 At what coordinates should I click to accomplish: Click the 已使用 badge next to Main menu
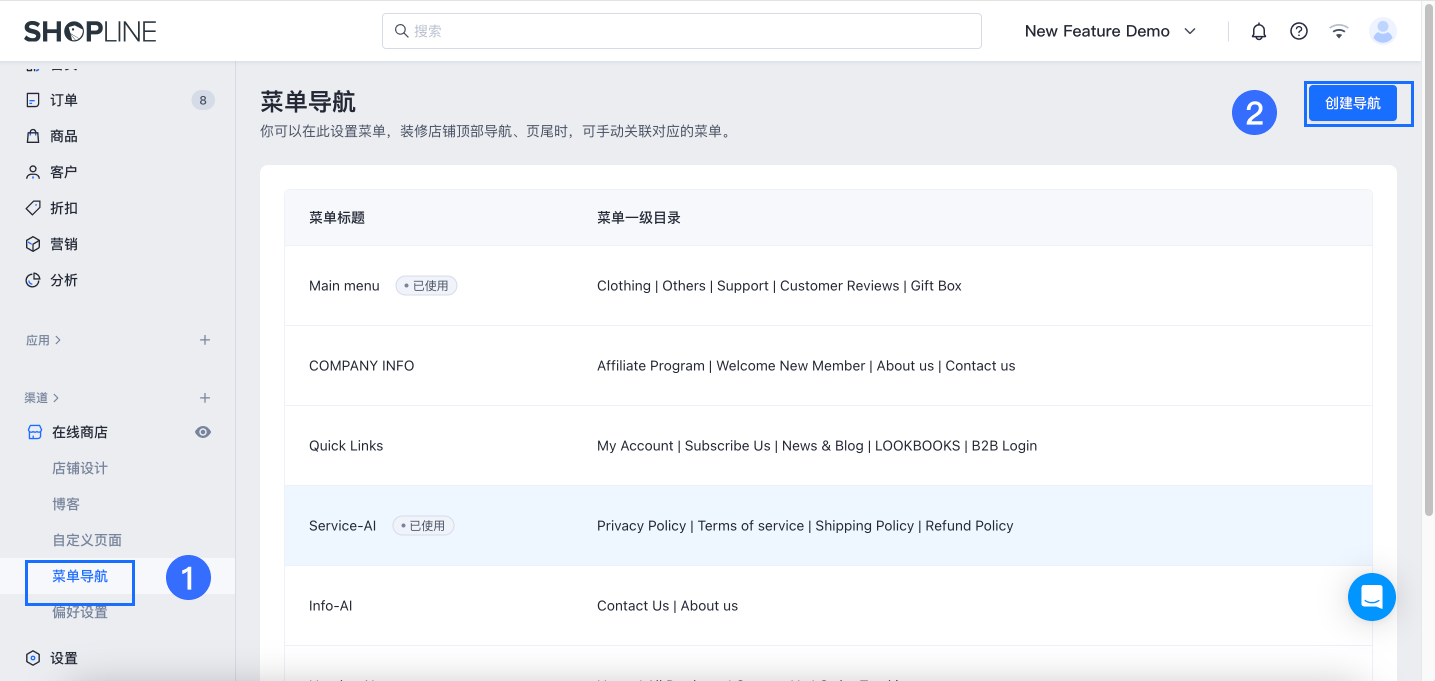(x=426, y=285)
